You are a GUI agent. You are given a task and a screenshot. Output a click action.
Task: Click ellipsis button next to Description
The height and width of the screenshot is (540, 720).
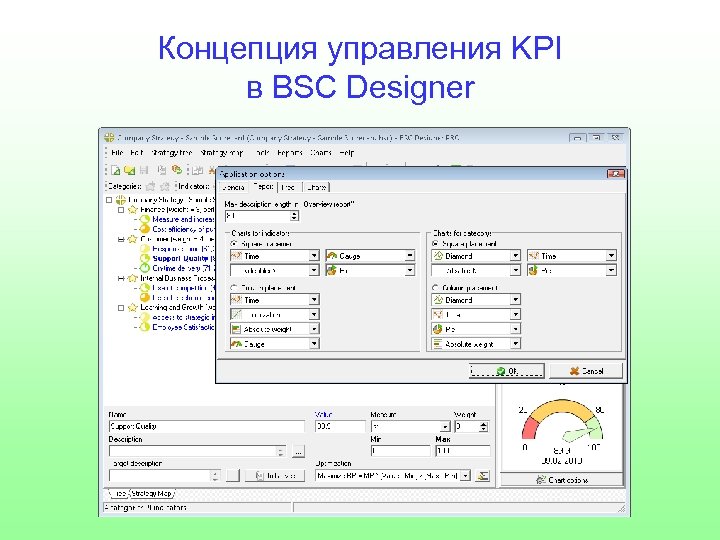tap(298, 452)
